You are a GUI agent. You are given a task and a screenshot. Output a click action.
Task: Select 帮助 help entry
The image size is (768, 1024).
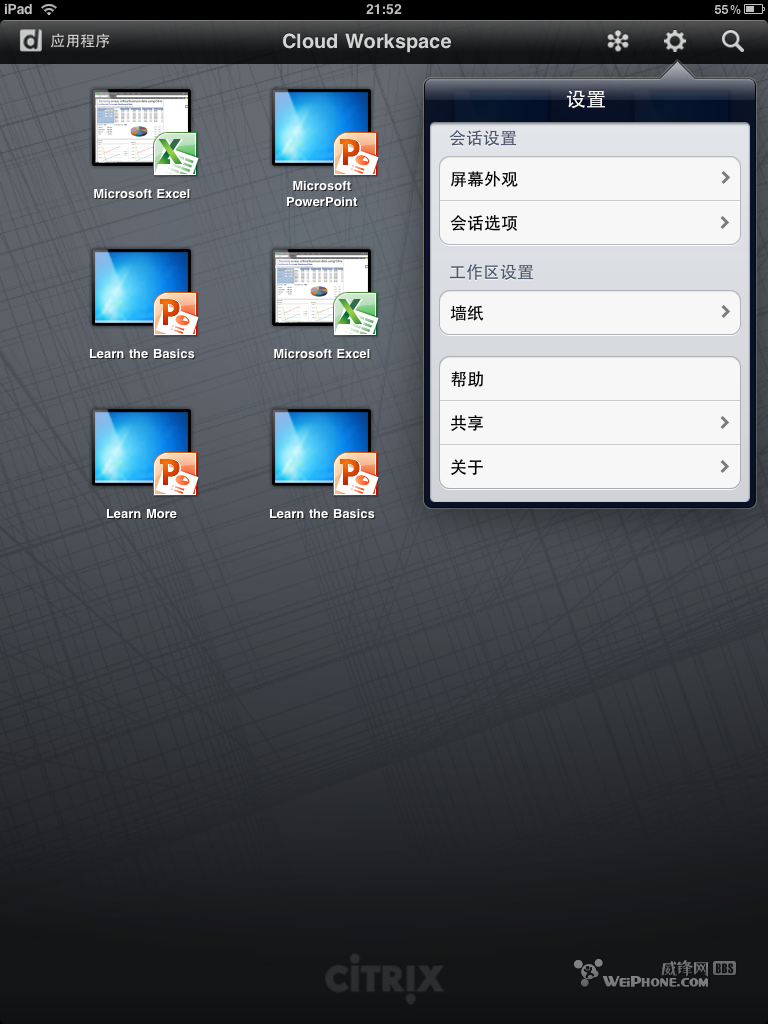(590, 379)
